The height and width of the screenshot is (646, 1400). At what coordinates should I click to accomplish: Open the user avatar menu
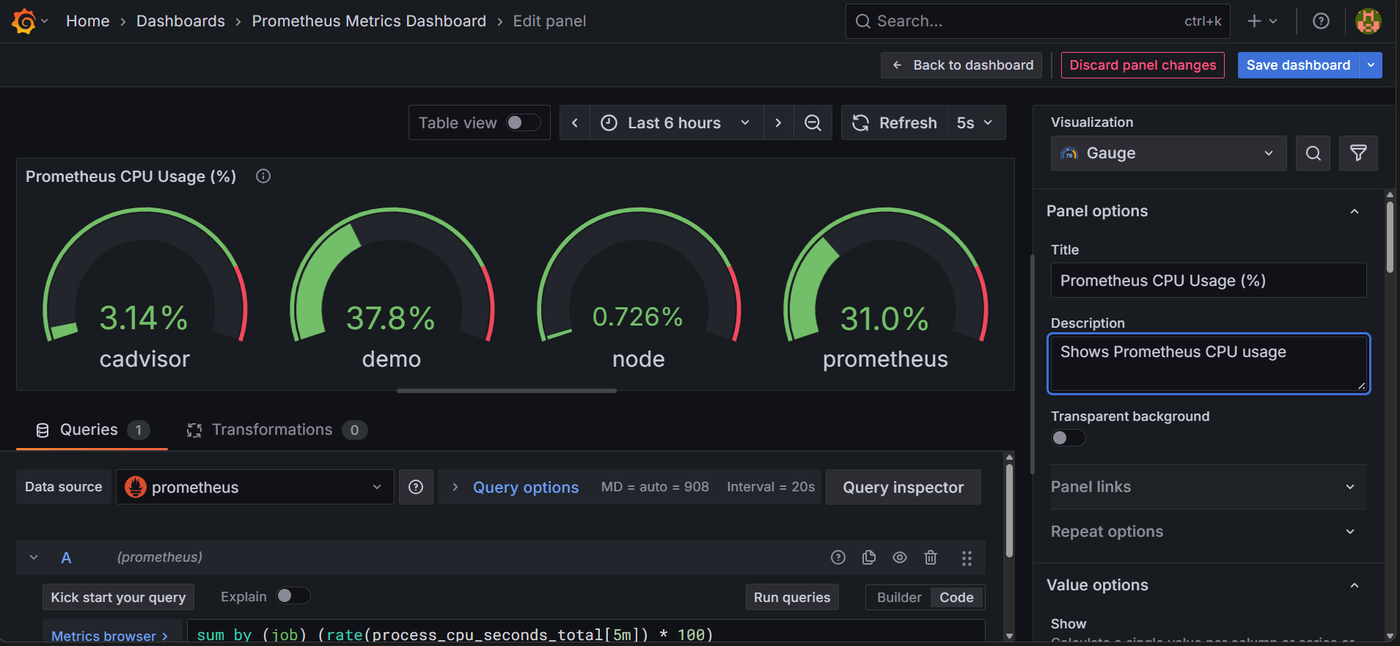(x=1368, y=21)
